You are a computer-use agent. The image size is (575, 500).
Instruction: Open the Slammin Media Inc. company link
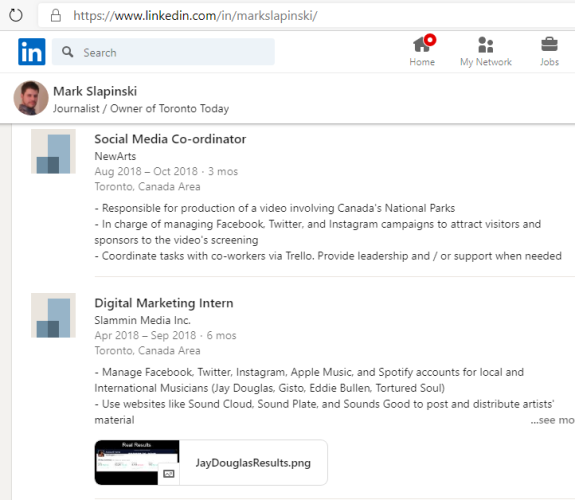coord(142,320)
